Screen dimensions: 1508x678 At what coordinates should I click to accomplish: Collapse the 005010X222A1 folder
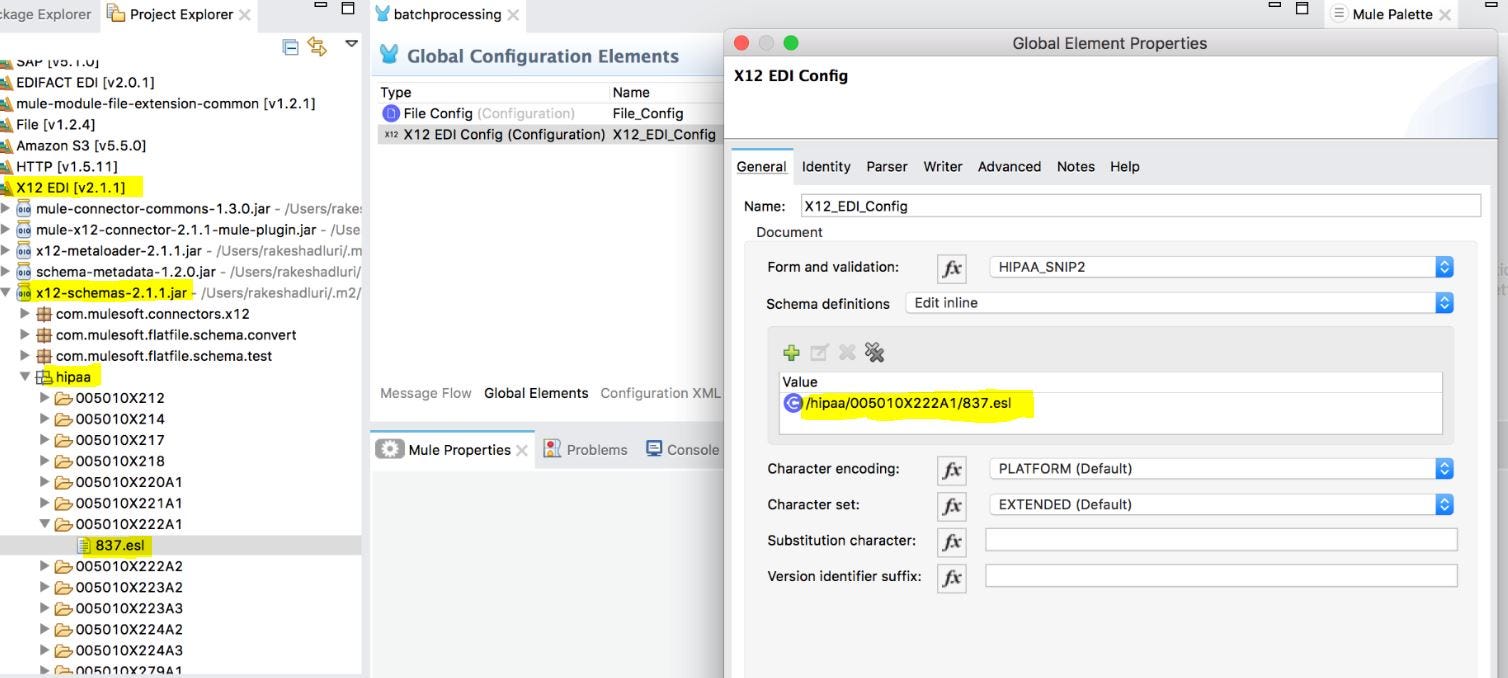tap(44, 524)
